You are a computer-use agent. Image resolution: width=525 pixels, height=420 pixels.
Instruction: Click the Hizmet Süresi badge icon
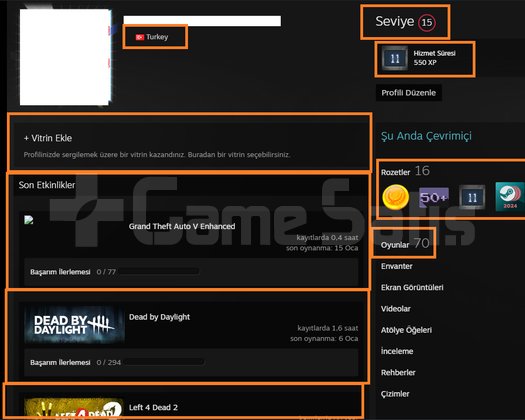click(395, 58)
